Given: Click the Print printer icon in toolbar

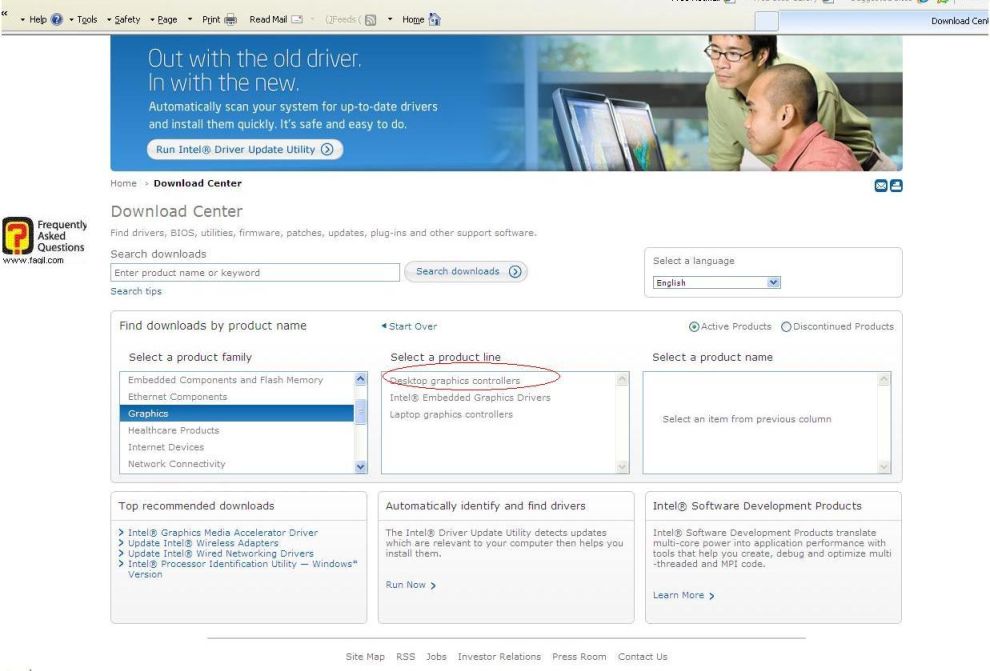Looking at the screenshot, I should click(231, 20).
